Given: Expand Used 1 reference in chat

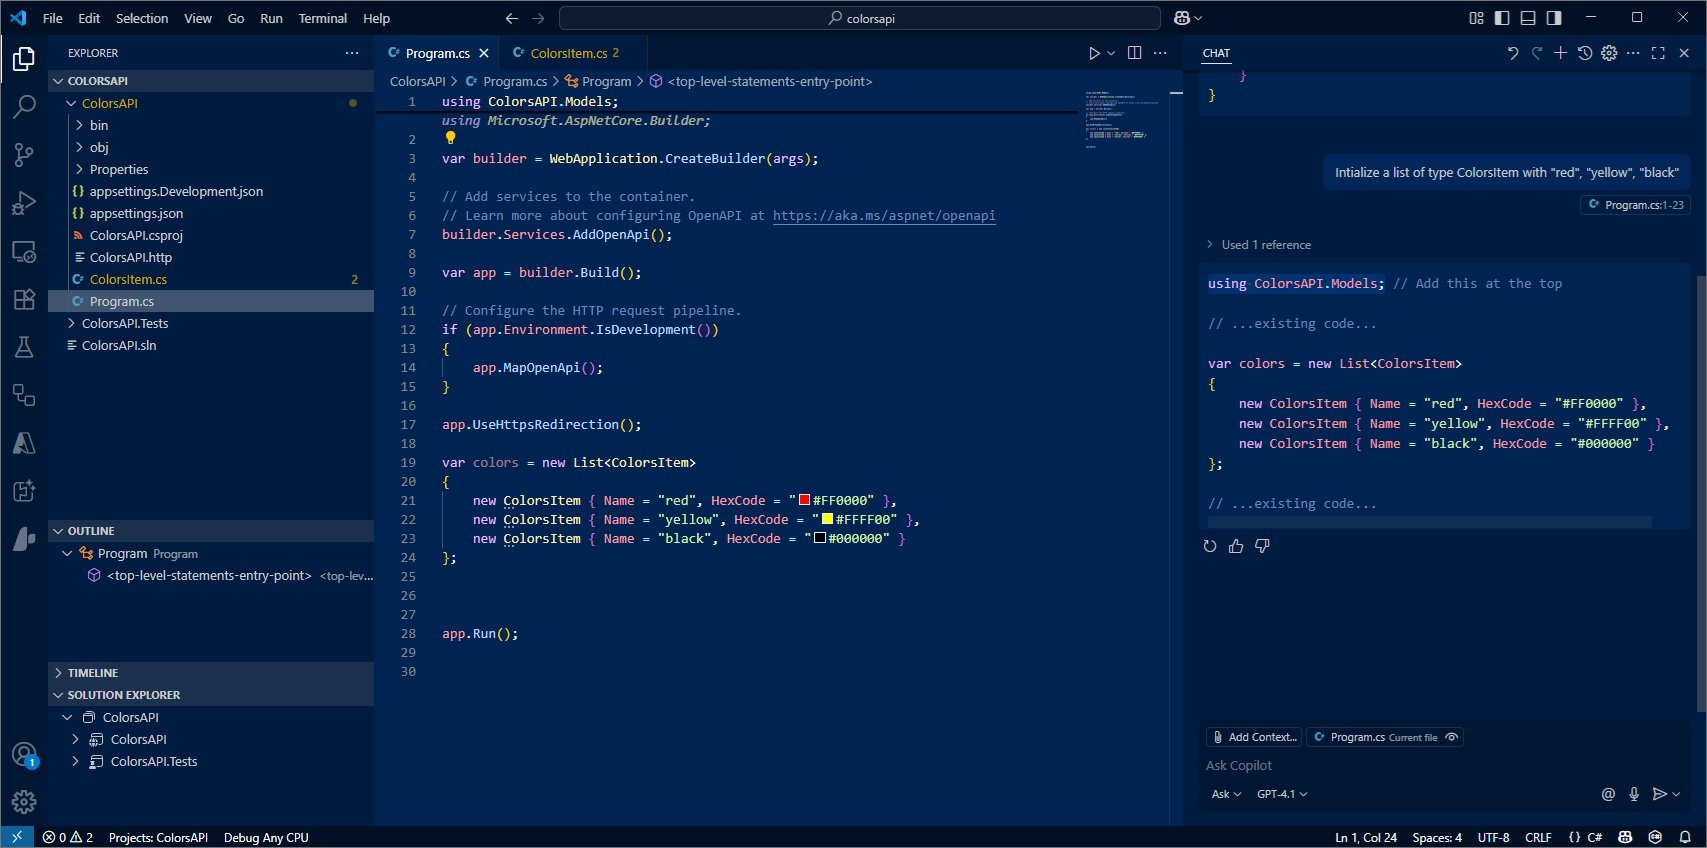Looking at the screenshot, I should (x=1259, y=245).
